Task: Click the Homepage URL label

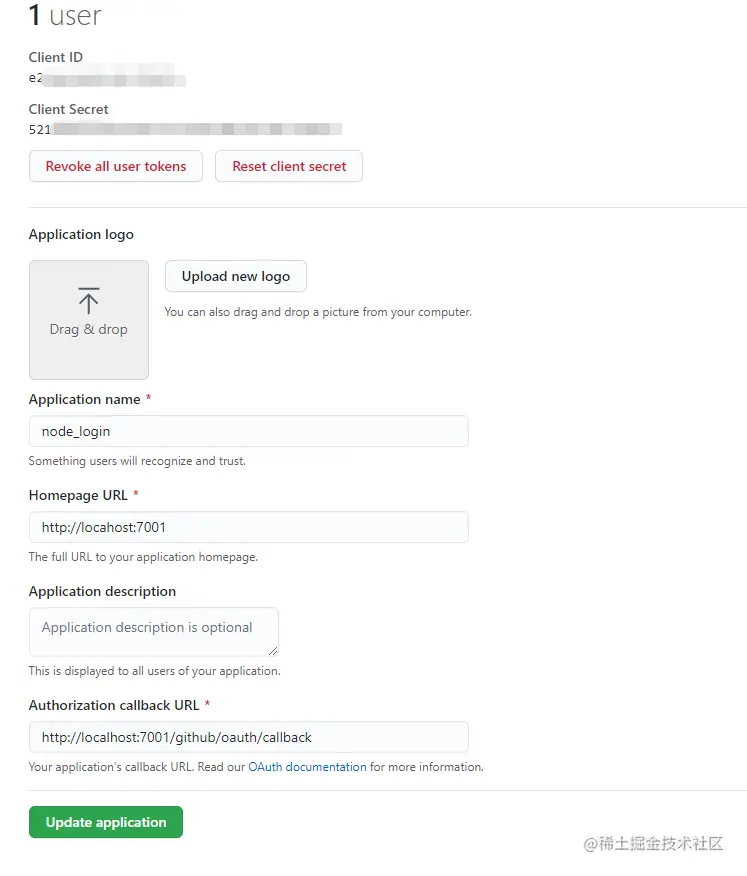Action: (78, 496)
